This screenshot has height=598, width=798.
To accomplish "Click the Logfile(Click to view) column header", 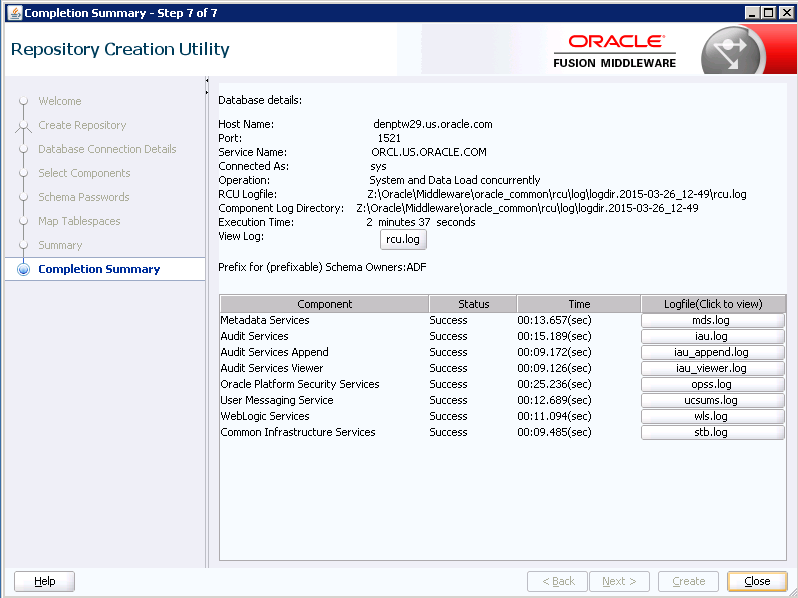I will click(x=713, y=304).
